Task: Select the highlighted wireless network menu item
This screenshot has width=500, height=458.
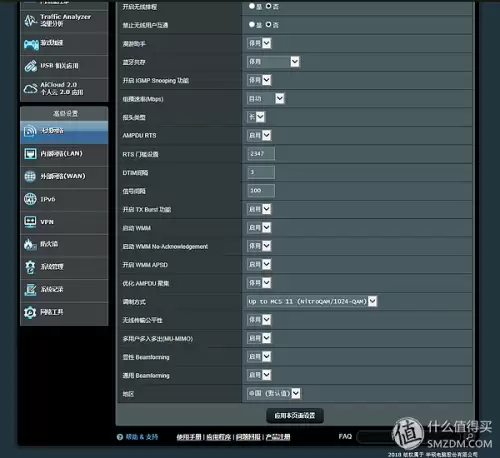Action: (64, 132)
